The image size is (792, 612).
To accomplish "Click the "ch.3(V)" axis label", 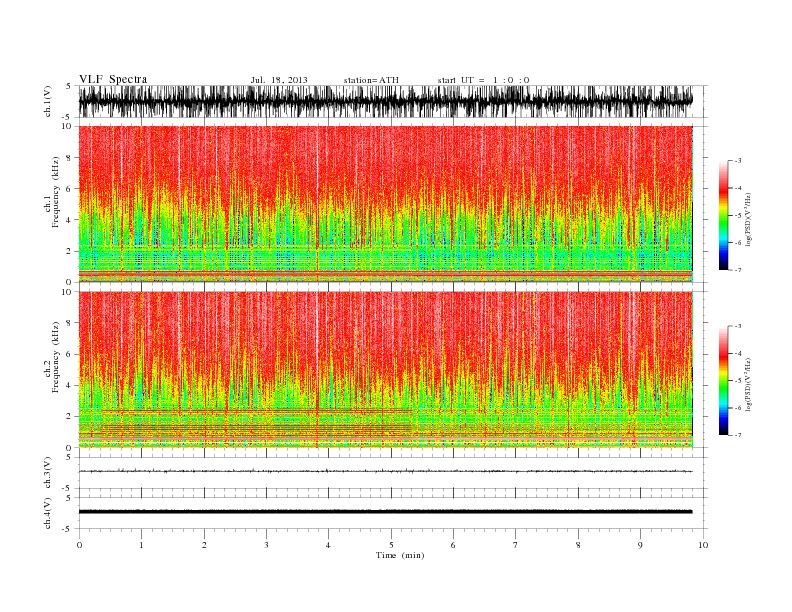I will (48, 473).
